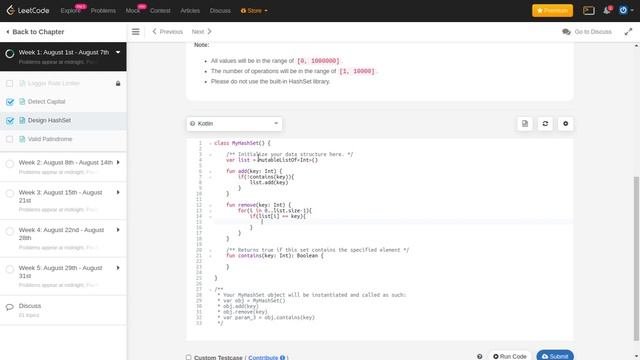
Task: Select Week 3 progress circle
Action: tap(10, 193)
